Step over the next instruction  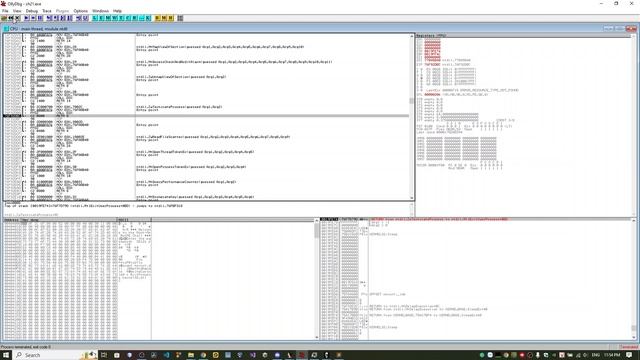56,18
